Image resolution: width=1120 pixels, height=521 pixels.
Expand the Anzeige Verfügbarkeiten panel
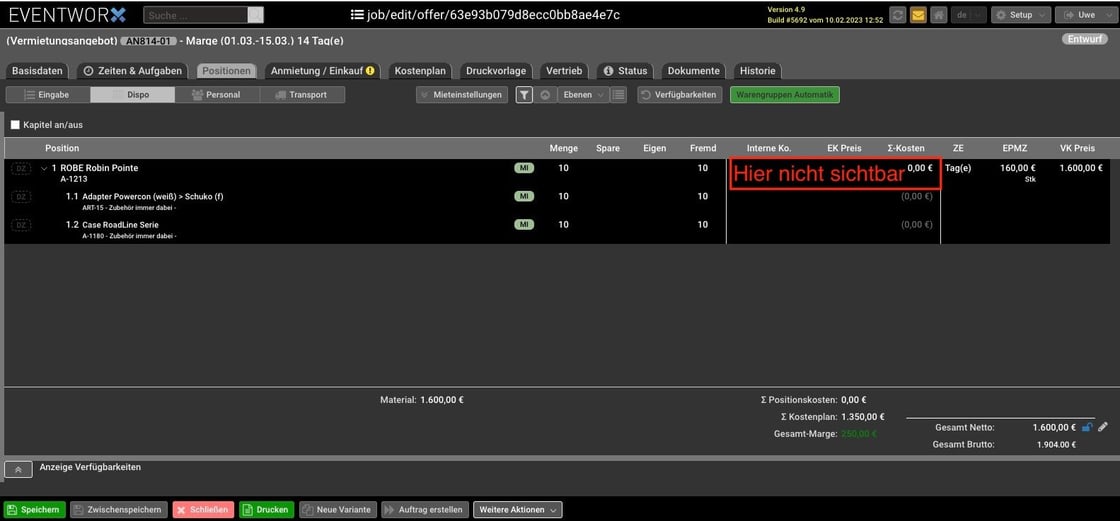tap(18, 468)
